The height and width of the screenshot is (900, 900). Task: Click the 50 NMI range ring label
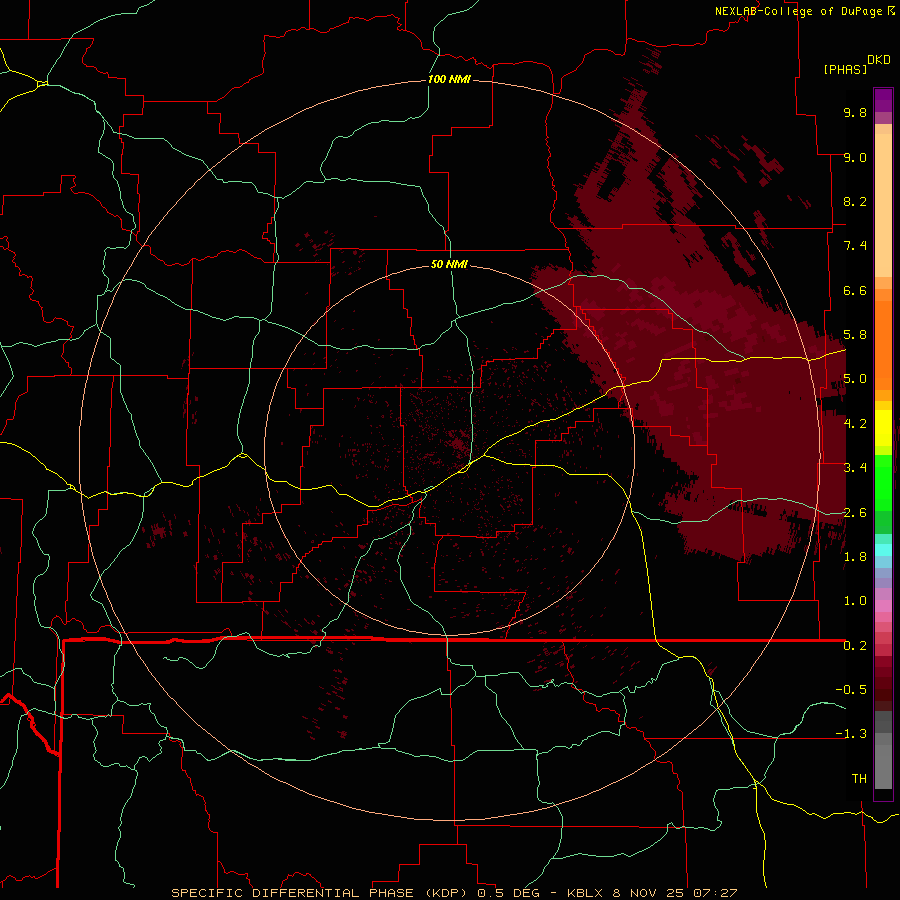449,264
